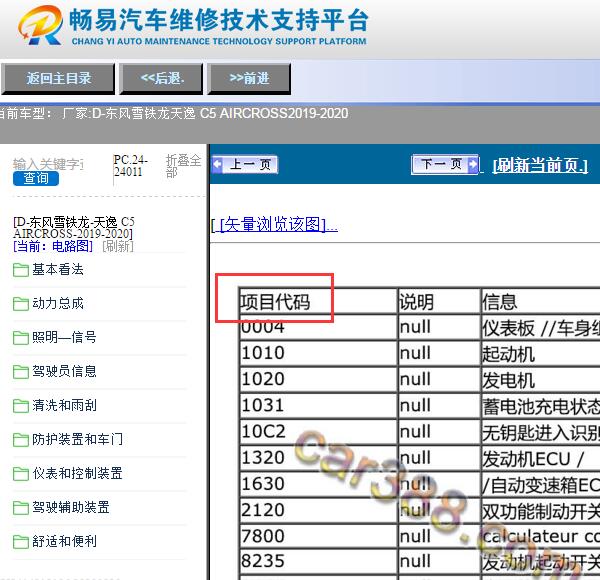The image size is (600, 580).
Task: Open the 驾驶员信息 folder icon
Action: click(21, 371)
